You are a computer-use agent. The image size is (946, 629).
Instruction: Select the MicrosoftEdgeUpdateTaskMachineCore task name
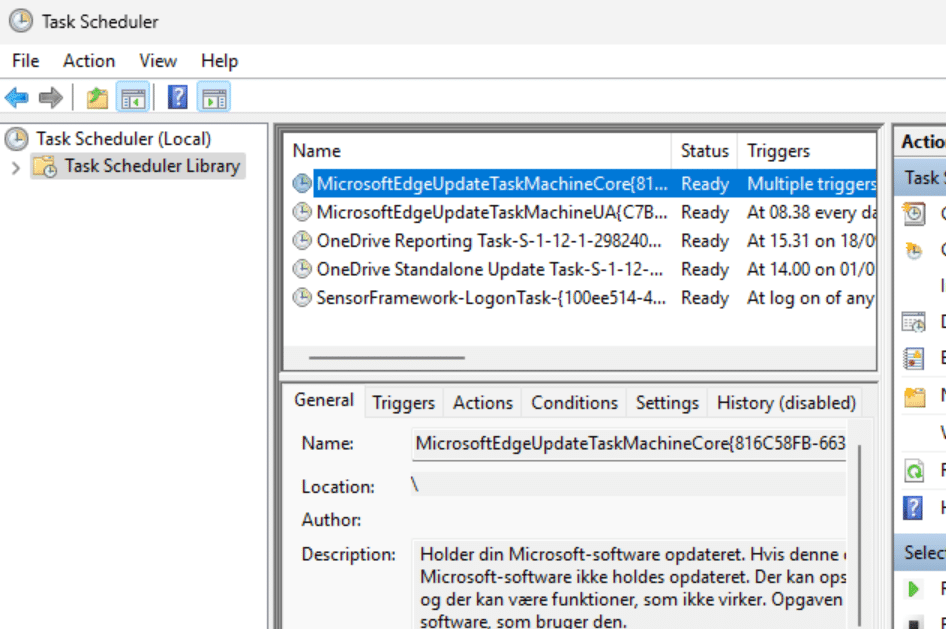(492, 183)
